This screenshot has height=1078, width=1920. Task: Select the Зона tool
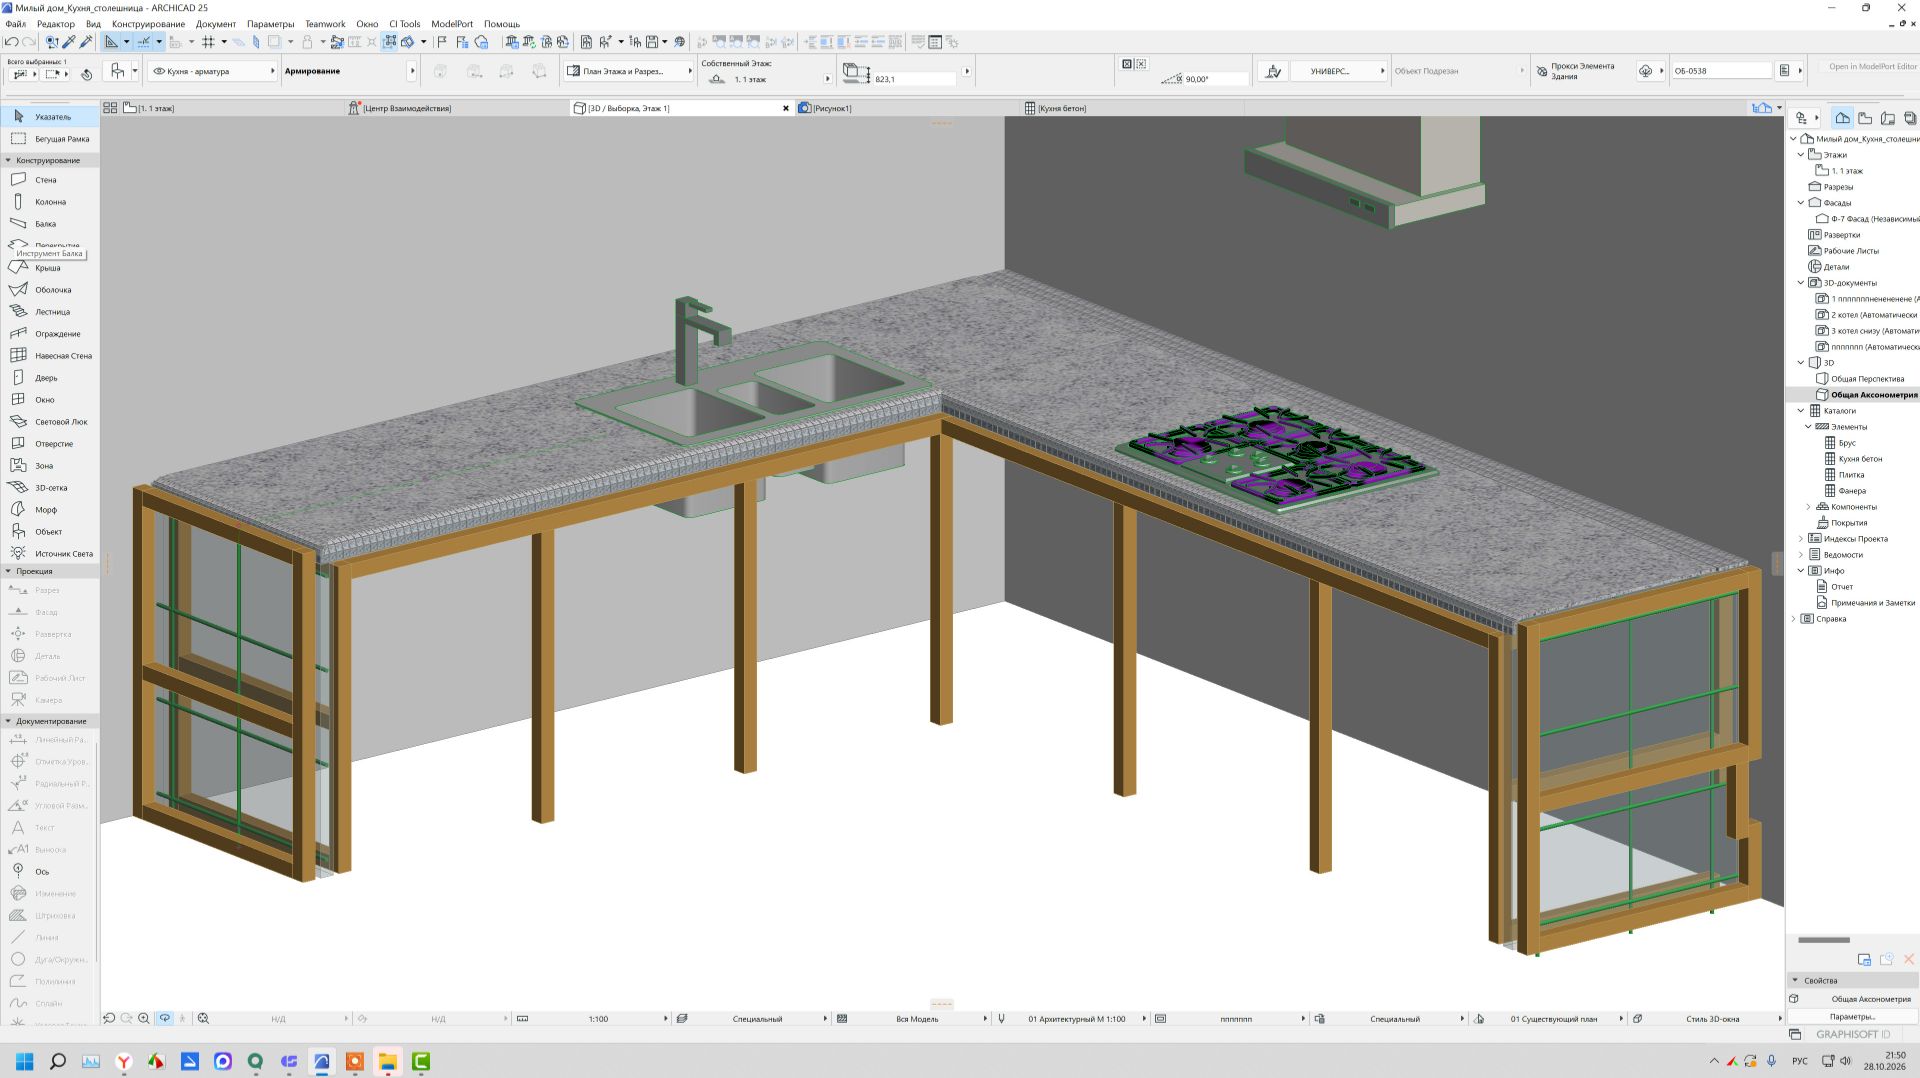point(48,466)
